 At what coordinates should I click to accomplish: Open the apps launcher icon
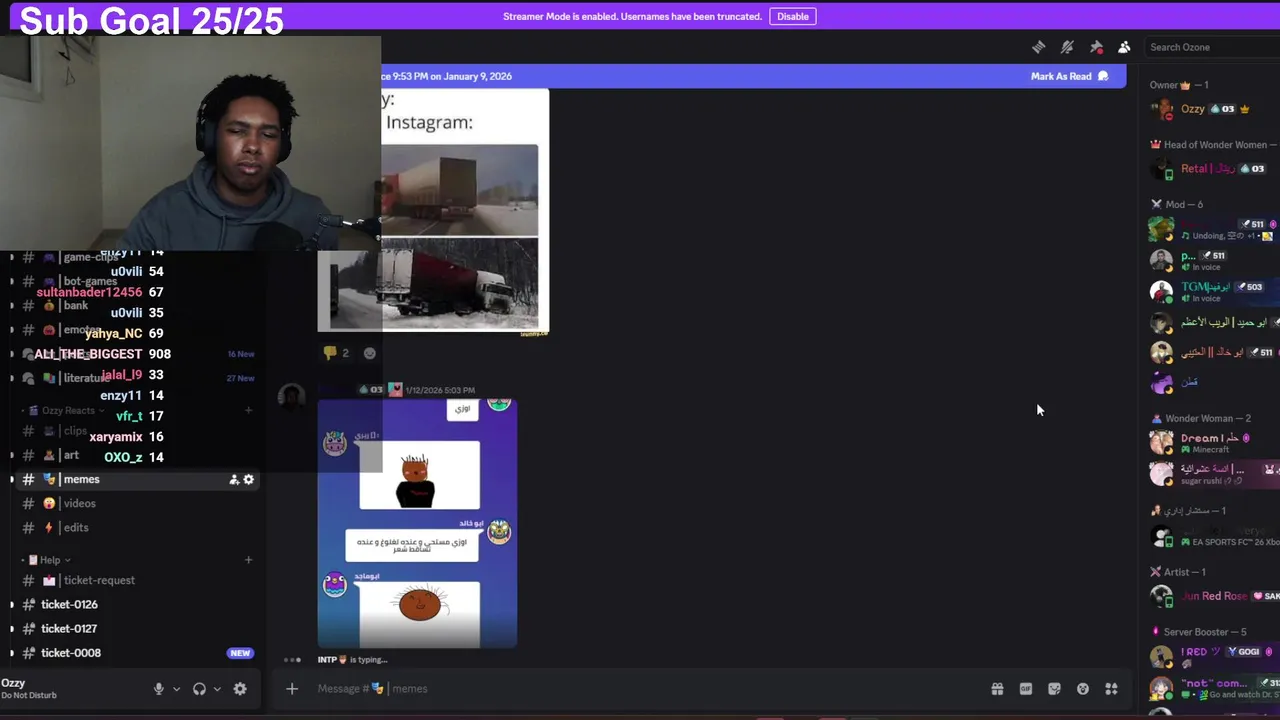coord(1111,688)
